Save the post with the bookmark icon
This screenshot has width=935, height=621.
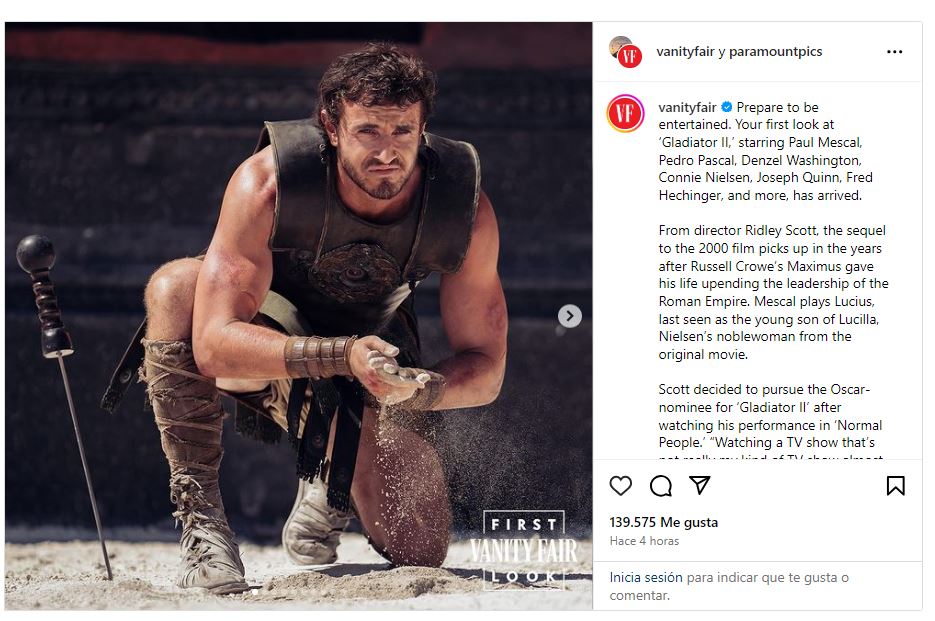click(895, 486)
